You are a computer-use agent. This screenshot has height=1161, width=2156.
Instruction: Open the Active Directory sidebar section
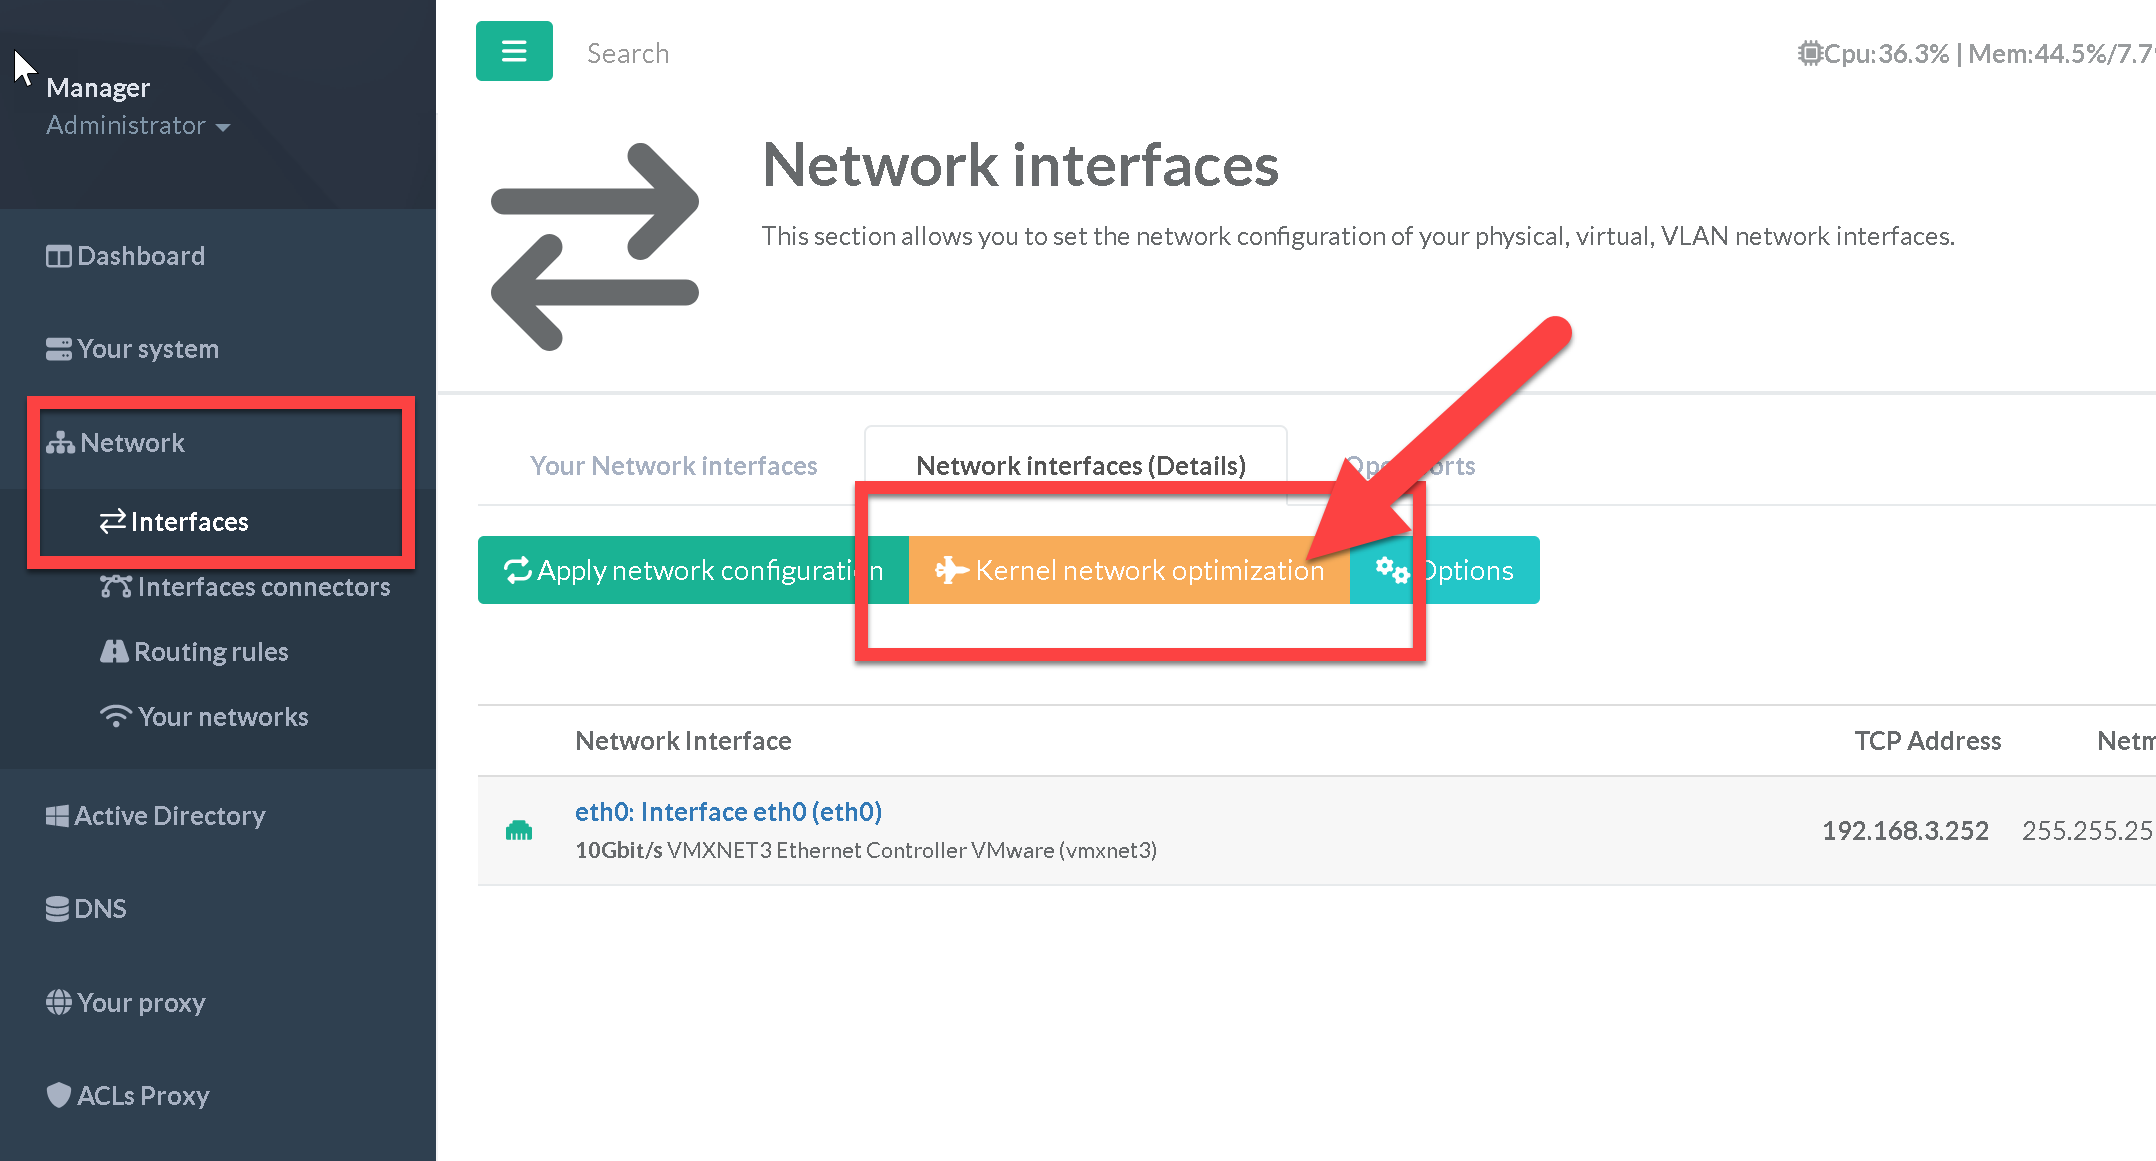pyautogui.click(x=156, y=816)
